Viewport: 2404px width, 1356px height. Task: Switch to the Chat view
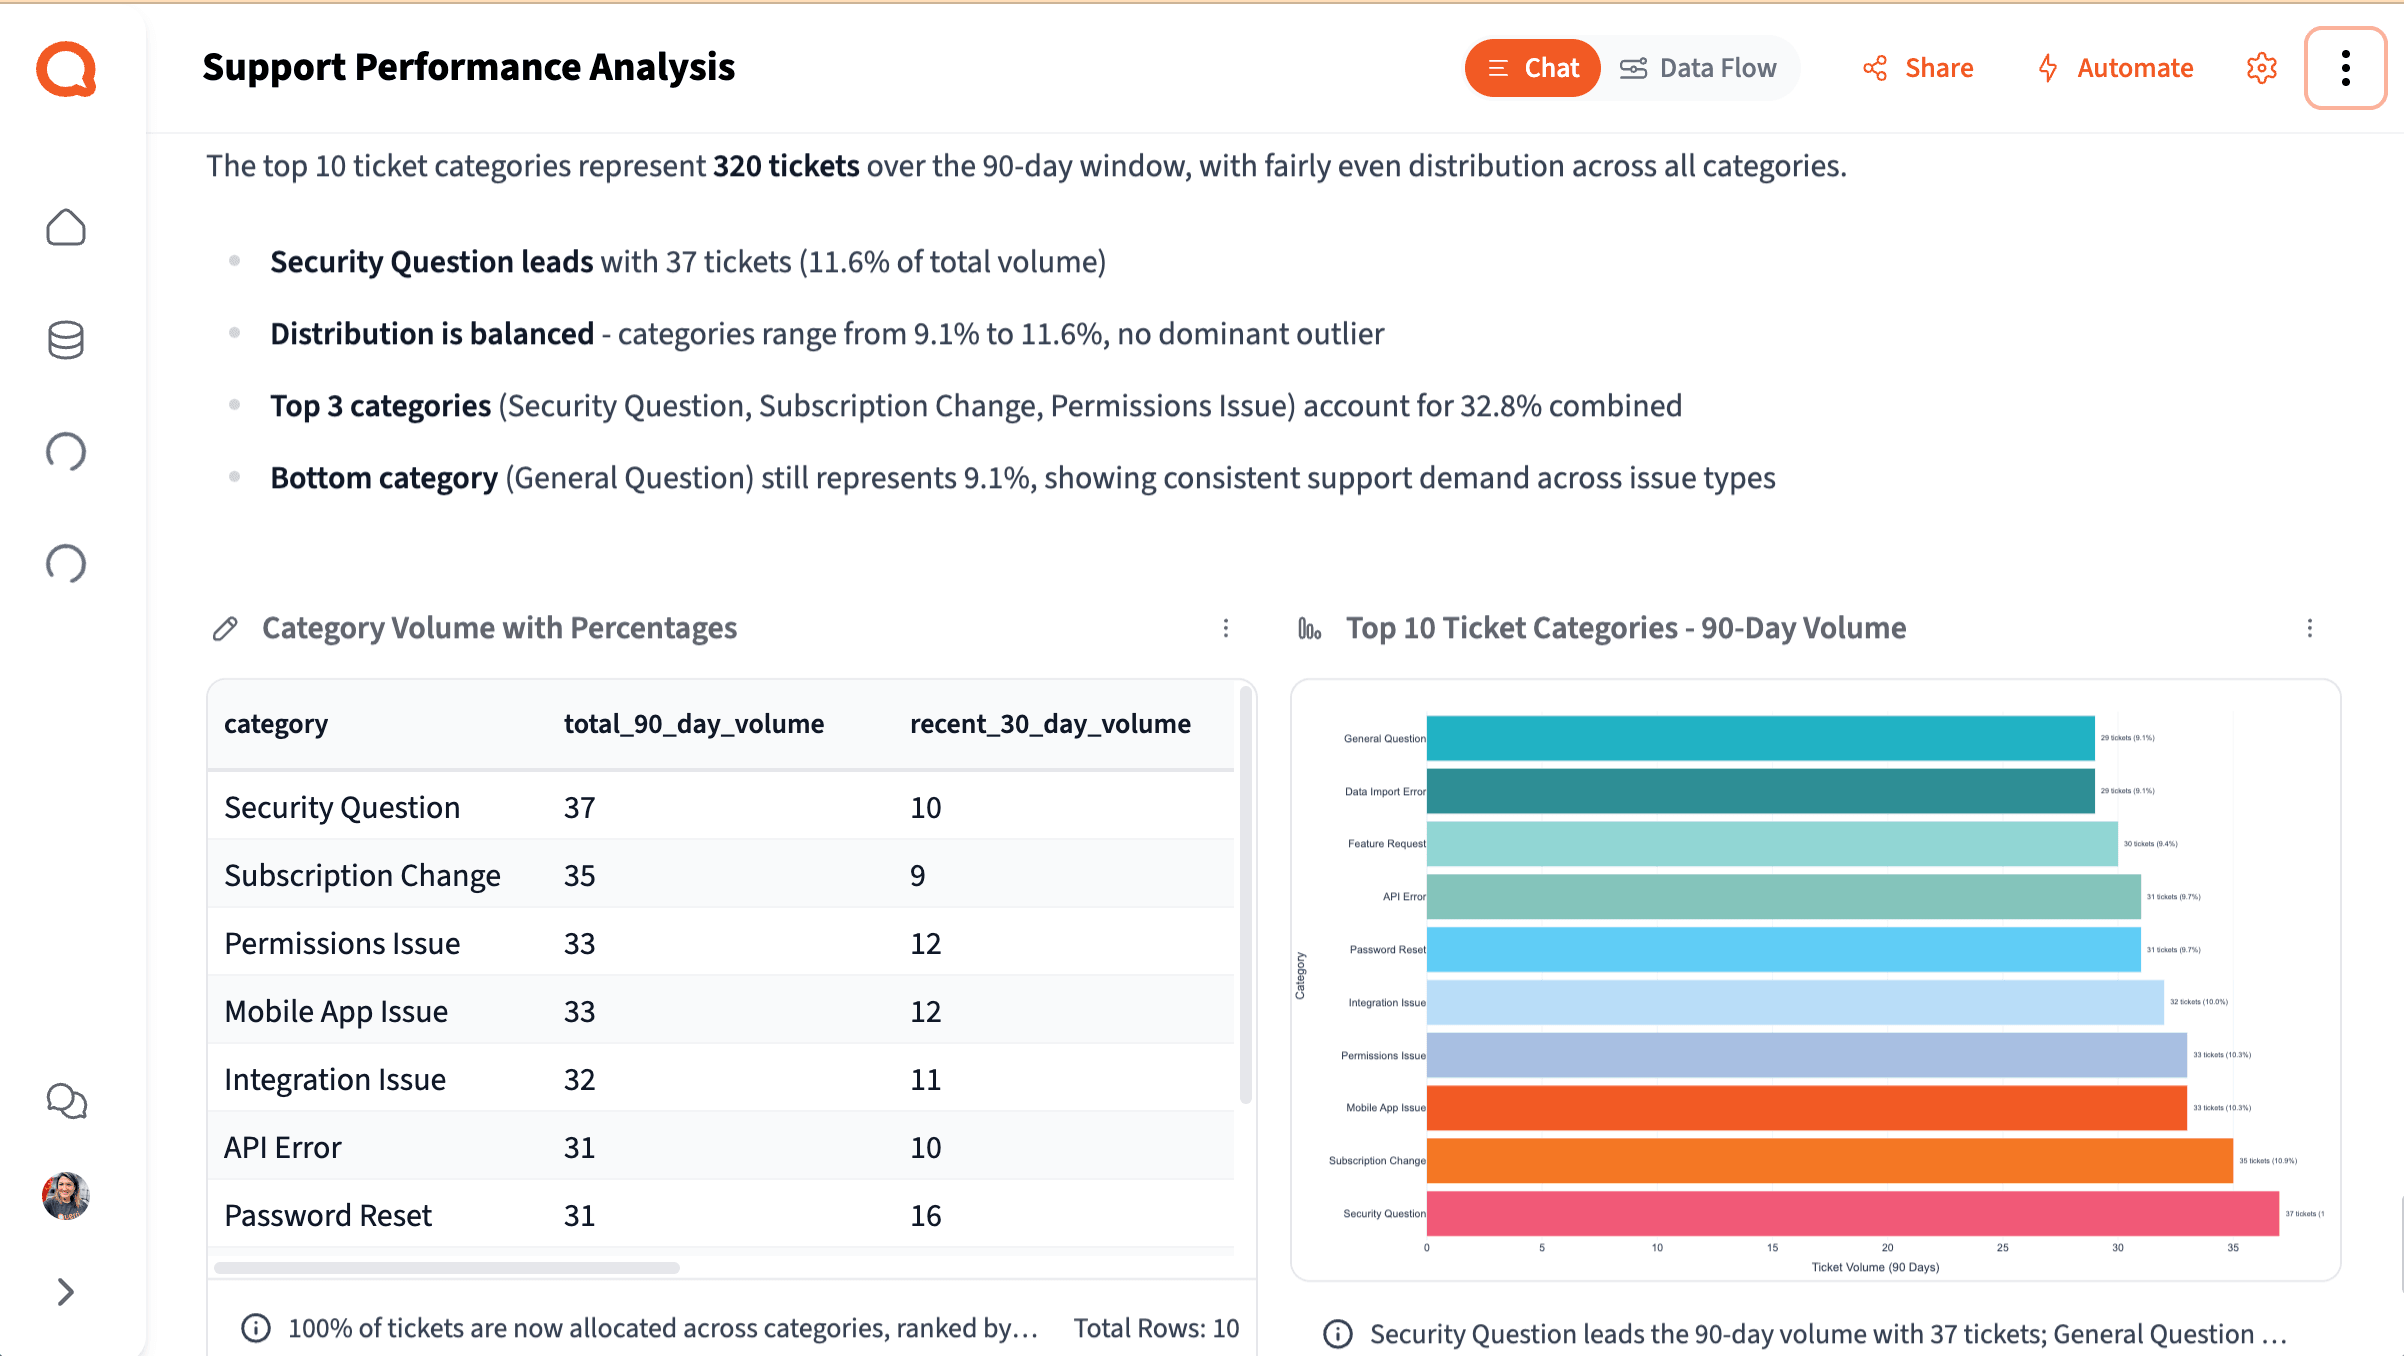[1532, 68]
